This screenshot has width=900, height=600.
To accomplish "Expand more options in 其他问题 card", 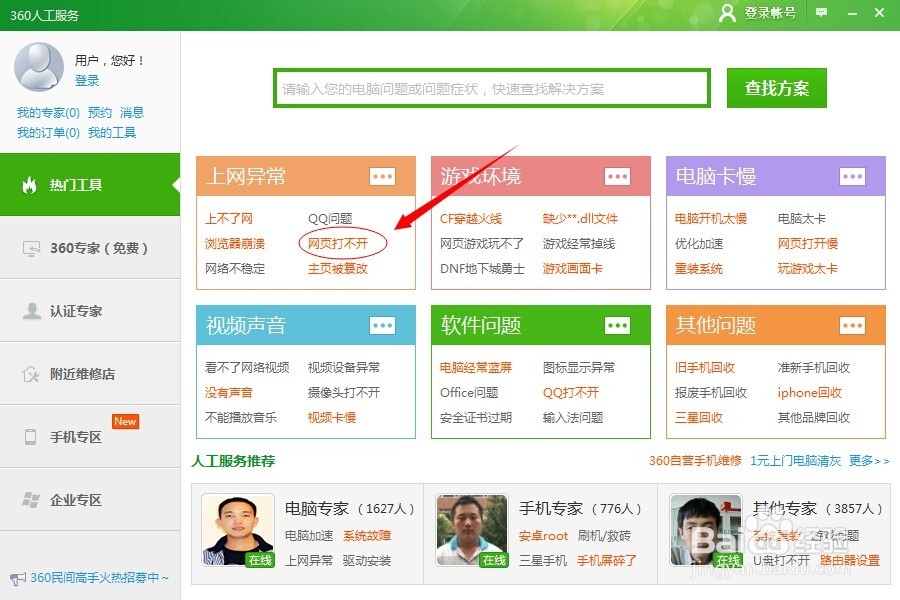I will (x=852, y=326).
